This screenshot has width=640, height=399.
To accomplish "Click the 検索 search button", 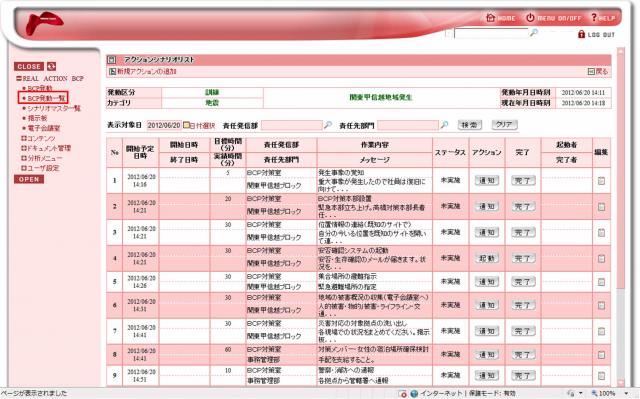I will [469, 124].
